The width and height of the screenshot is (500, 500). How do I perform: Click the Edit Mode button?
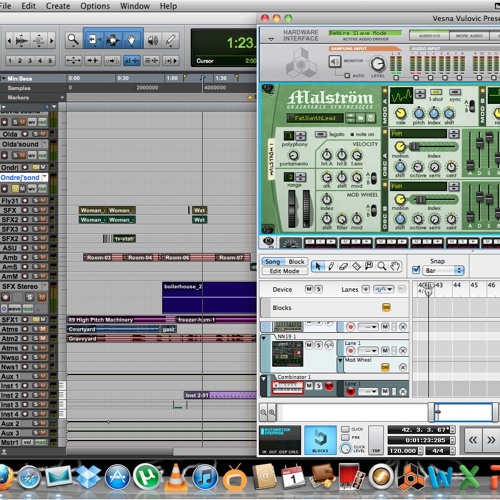284,271
